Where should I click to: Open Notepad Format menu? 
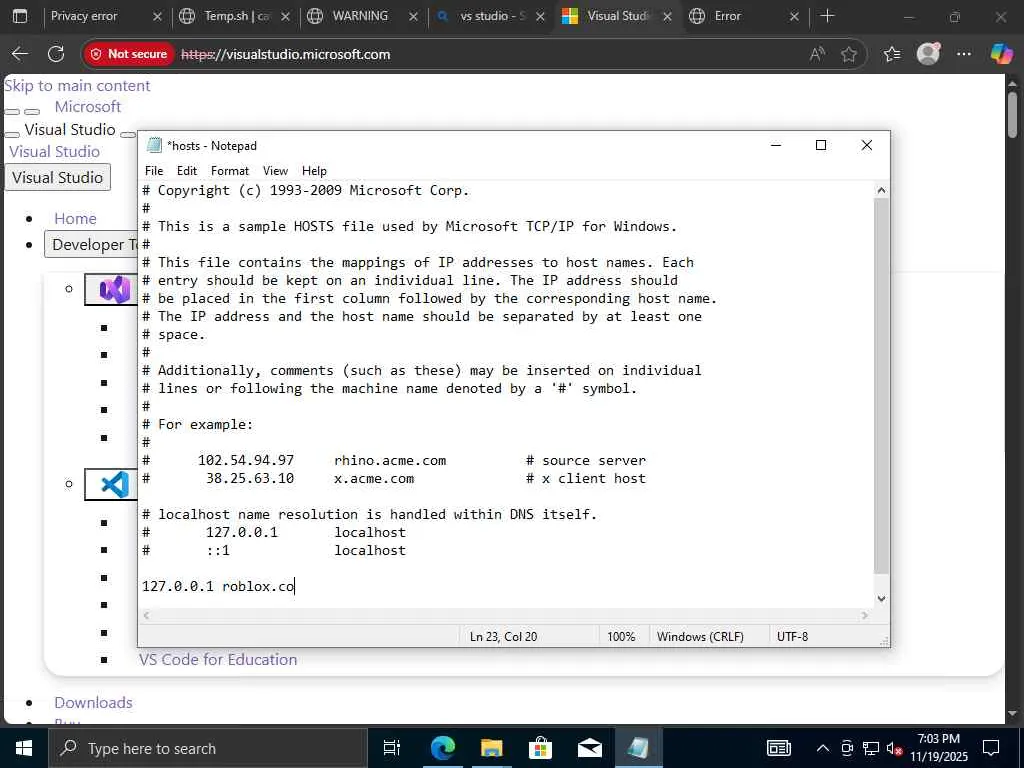tap(230, 170)
